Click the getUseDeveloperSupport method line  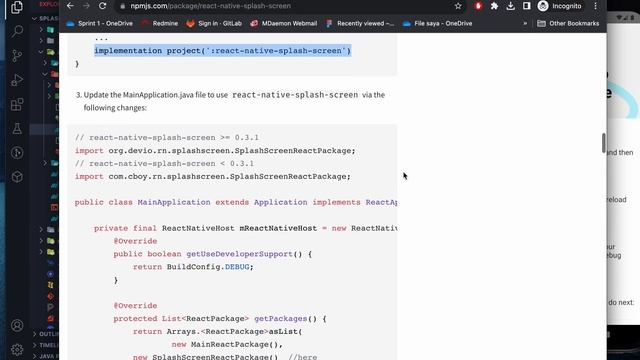pyautogui.click(x=213, y=254)
